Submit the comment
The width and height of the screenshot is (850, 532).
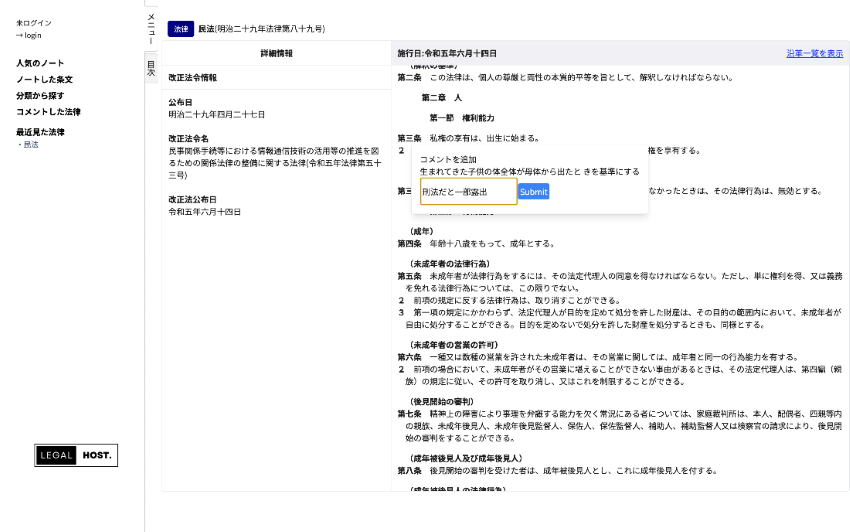(x=534, y=191)
